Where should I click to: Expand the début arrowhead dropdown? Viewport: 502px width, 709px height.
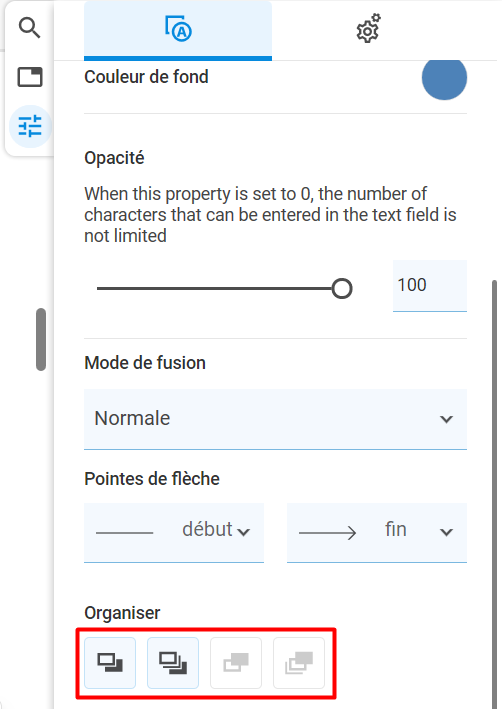tap(174, 533)
